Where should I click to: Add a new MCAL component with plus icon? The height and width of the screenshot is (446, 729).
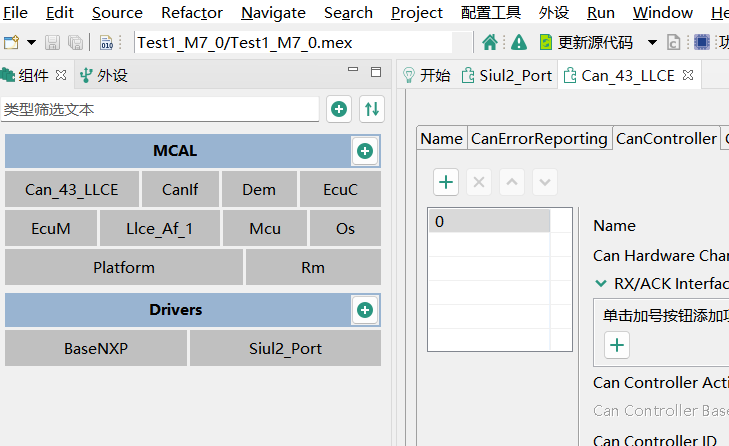point(365,151)
